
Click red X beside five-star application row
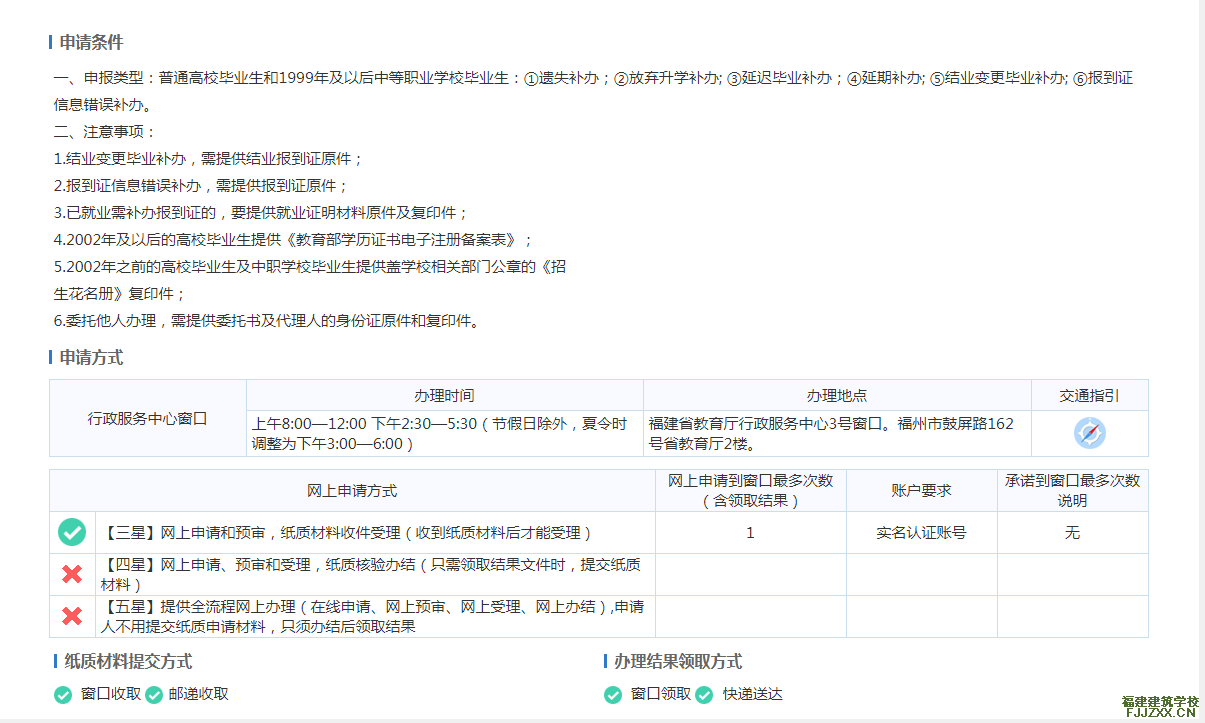[x=72, y=616]
